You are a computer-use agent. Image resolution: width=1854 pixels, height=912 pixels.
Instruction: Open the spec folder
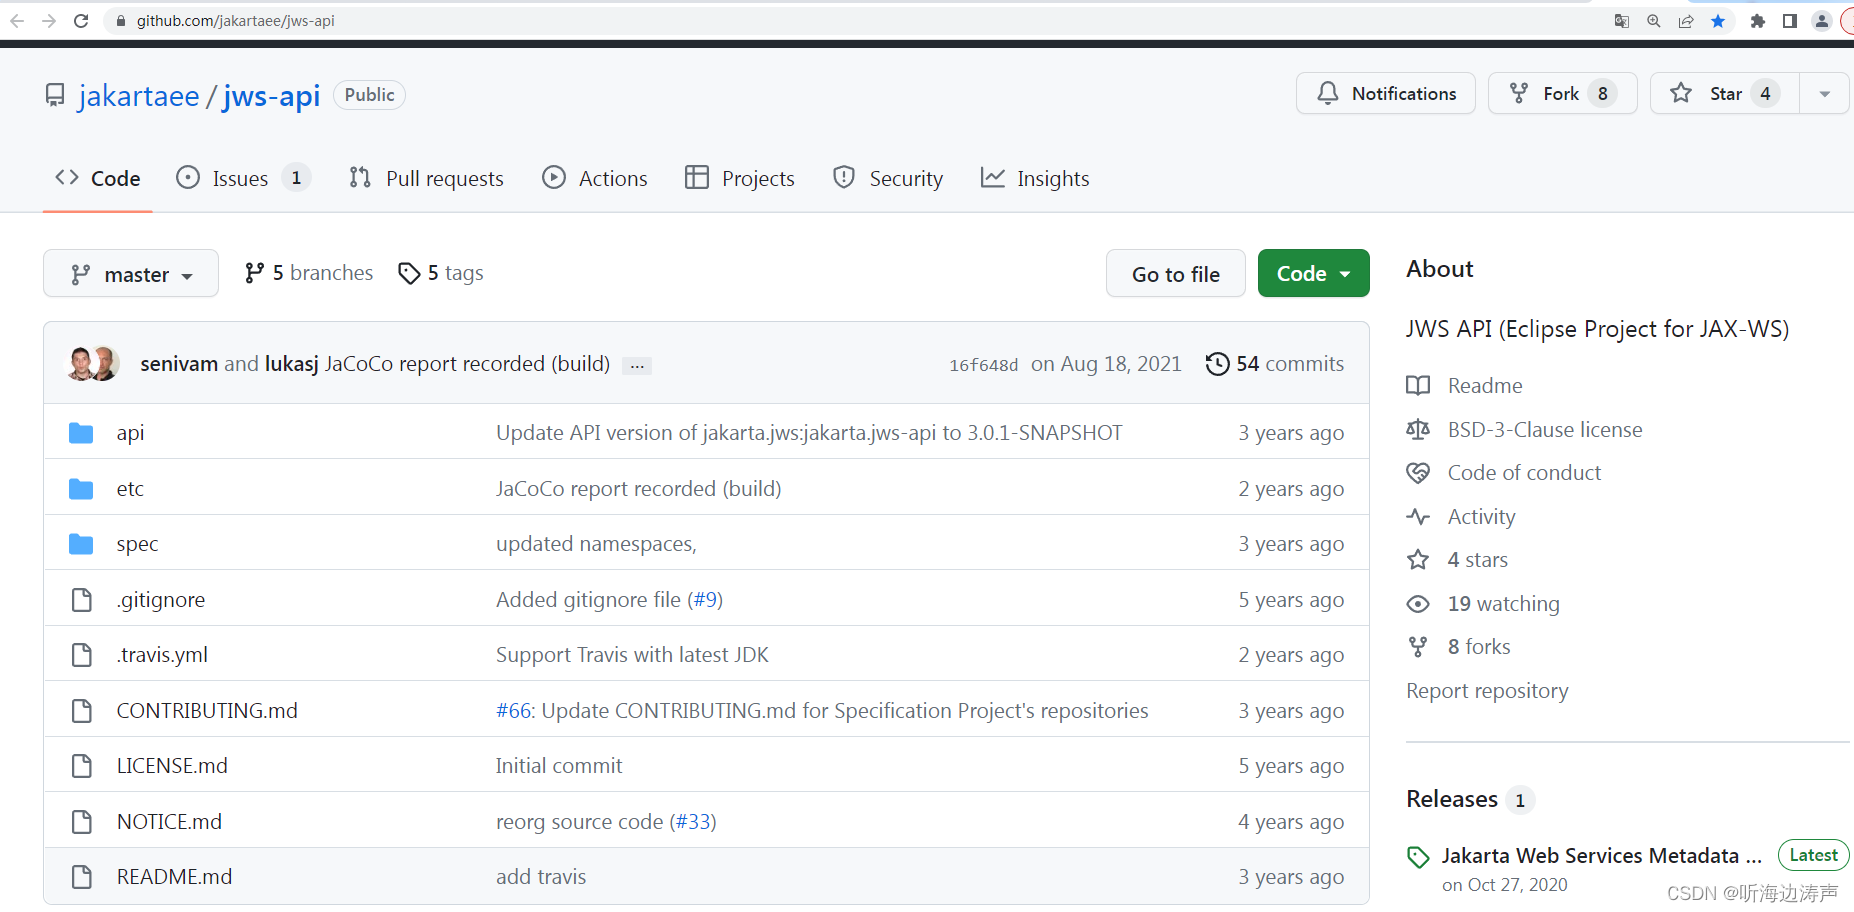pos(136,543)
